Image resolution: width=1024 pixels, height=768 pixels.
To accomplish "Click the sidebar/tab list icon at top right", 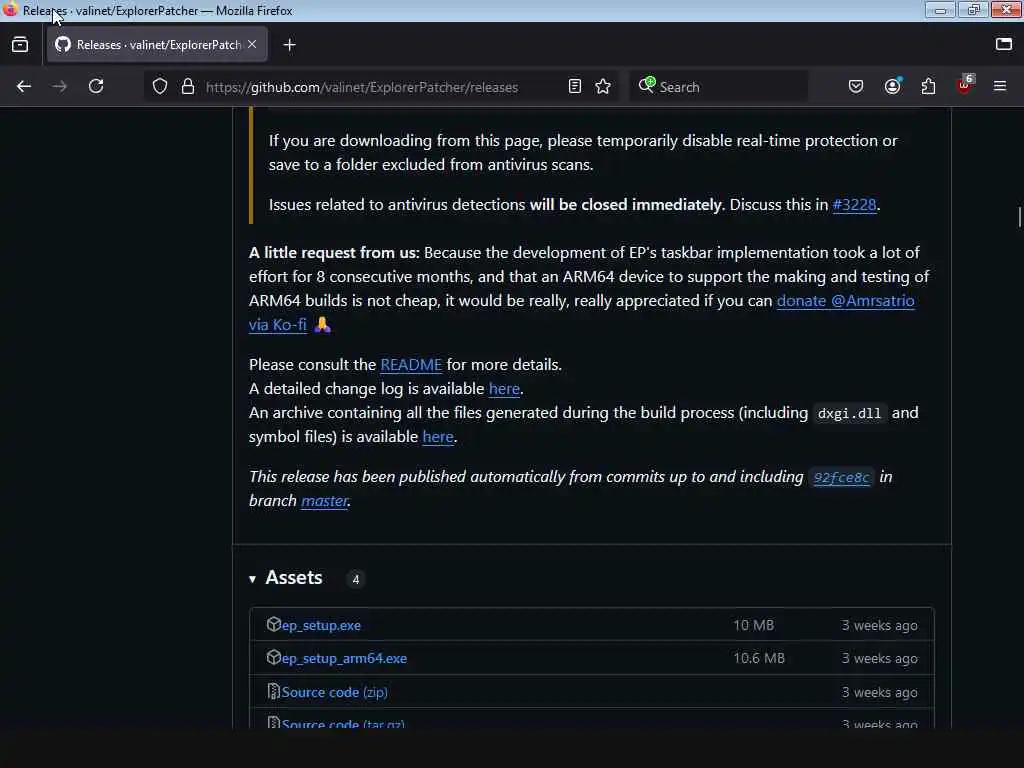I will (x=1004, y=44).
